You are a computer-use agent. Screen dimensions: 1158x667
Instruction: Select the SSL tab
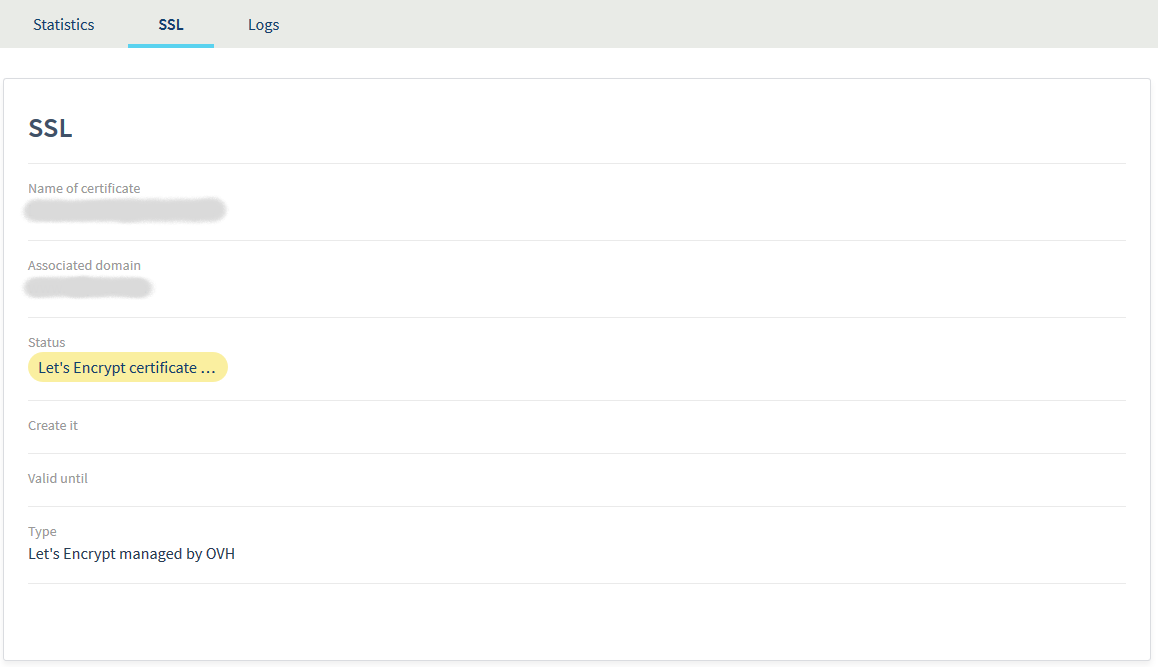tap(170, 24)
